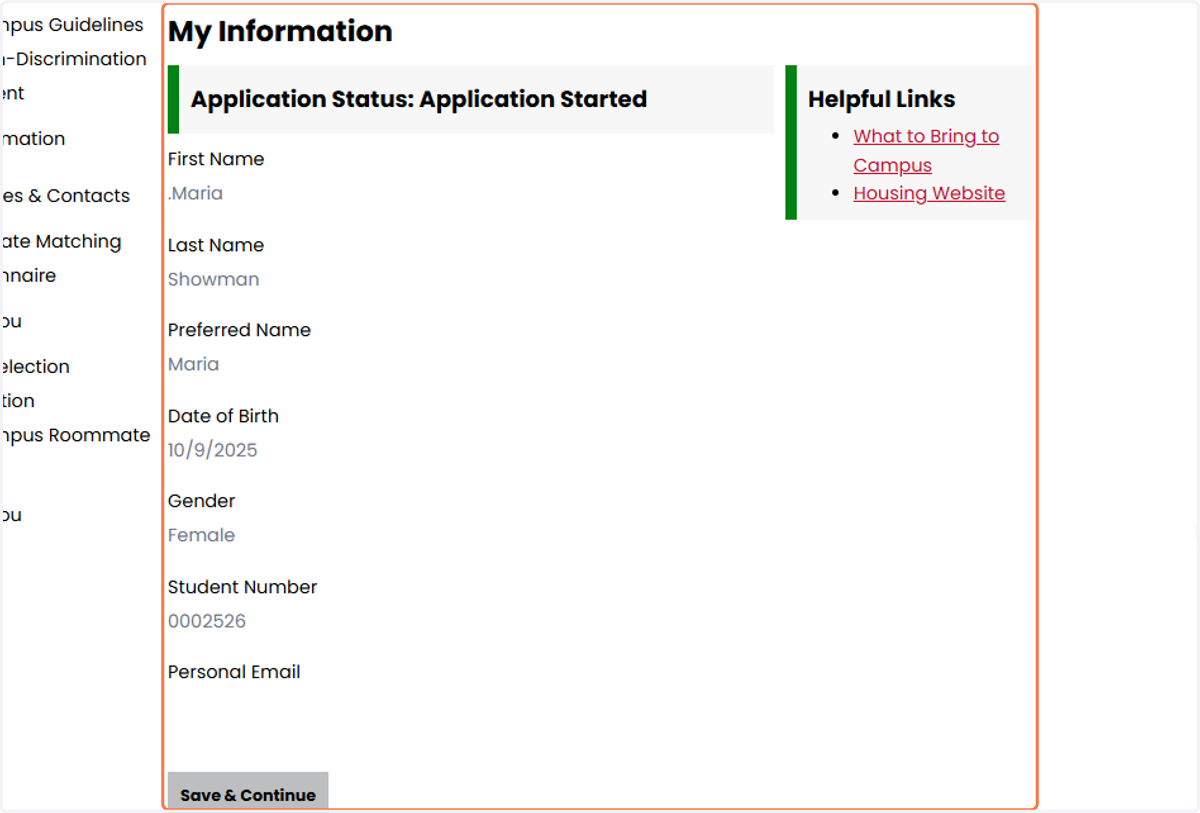
Task: Click the Helpful Links heading
Action: point(881,99)
